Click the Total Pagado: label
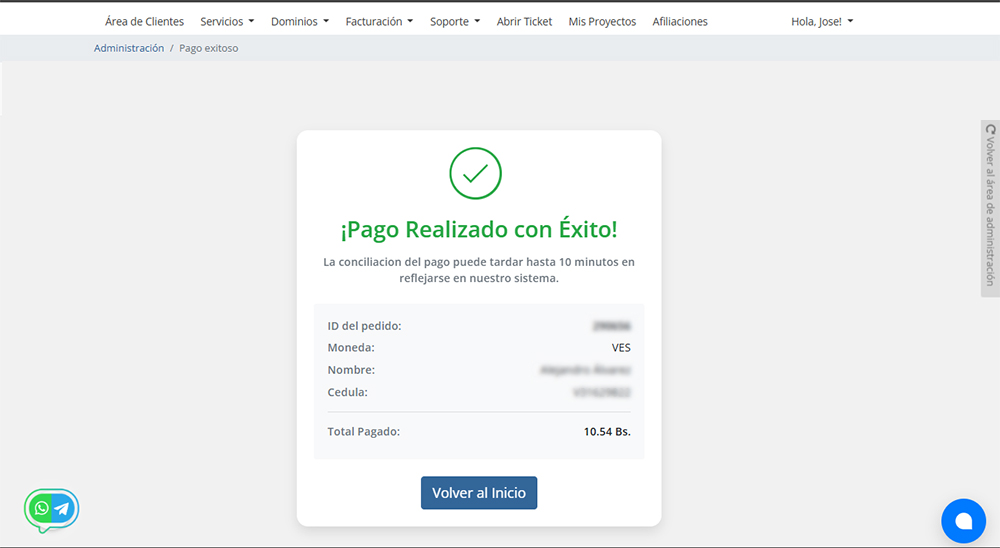Image resolution: width=1000 pixels, height=548 pixels. pyautogui.click(x=364, y=432)
